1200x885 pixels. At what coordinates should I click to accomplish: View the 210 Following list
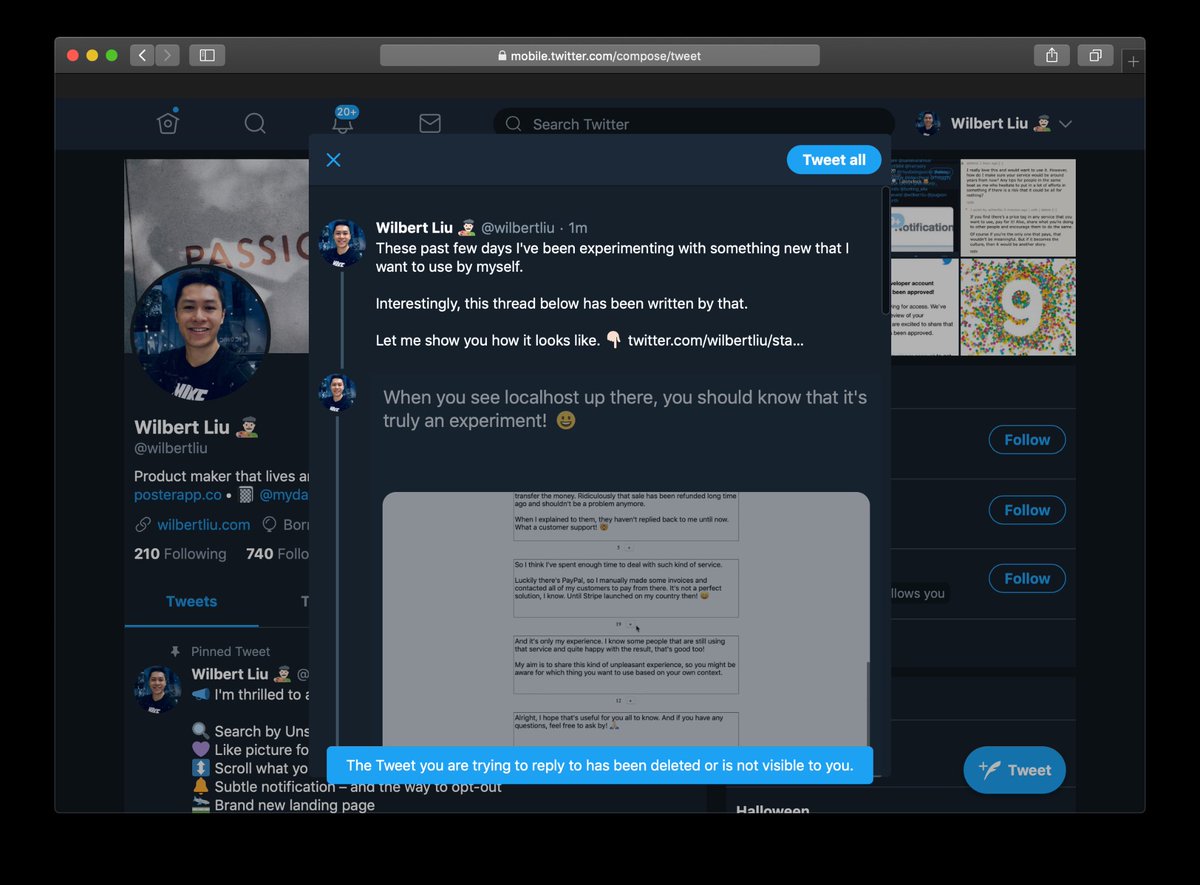tap(180, 554)
